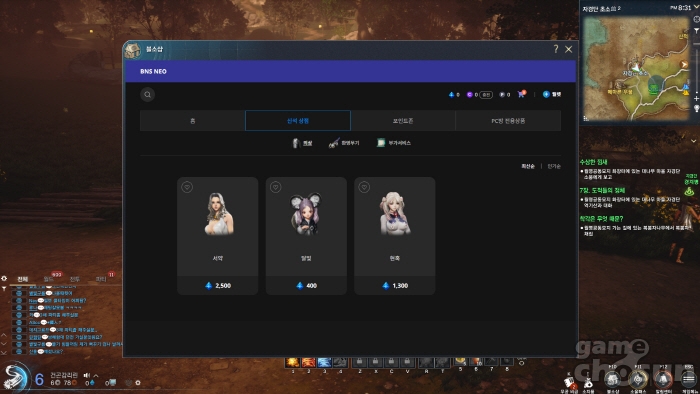Select the costume category with mannequin icon
Image resolution: width=700 pixels, height=394 pixels.
[295, 143]
